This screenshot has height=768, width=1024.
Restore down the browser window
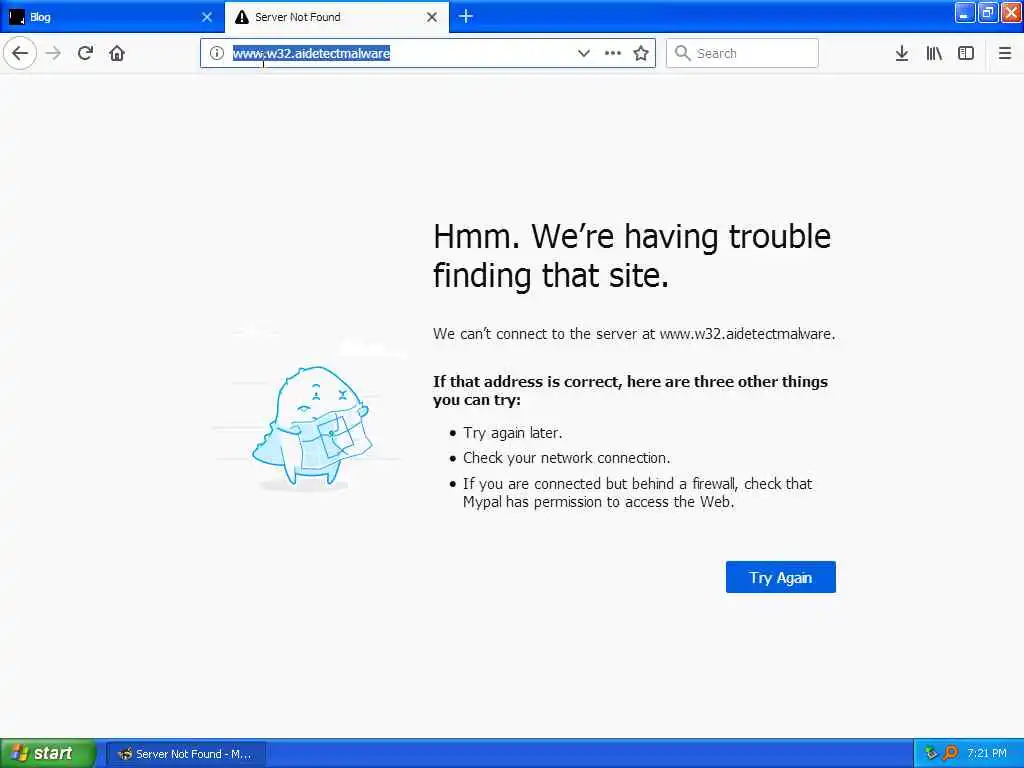point(988,12)
